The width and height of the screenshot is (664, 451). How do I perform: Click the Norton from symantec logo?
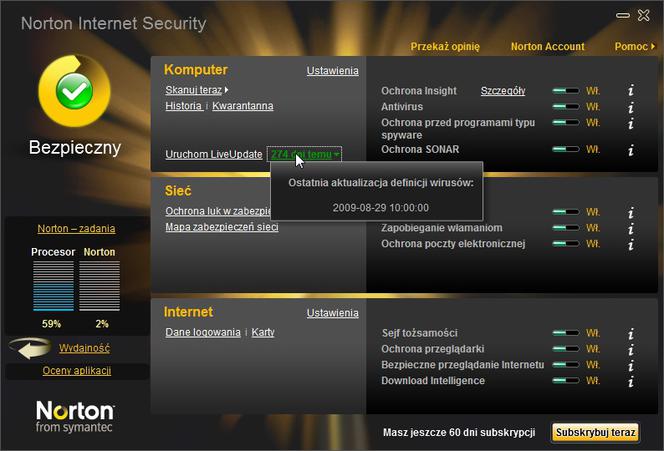[75, 416]
